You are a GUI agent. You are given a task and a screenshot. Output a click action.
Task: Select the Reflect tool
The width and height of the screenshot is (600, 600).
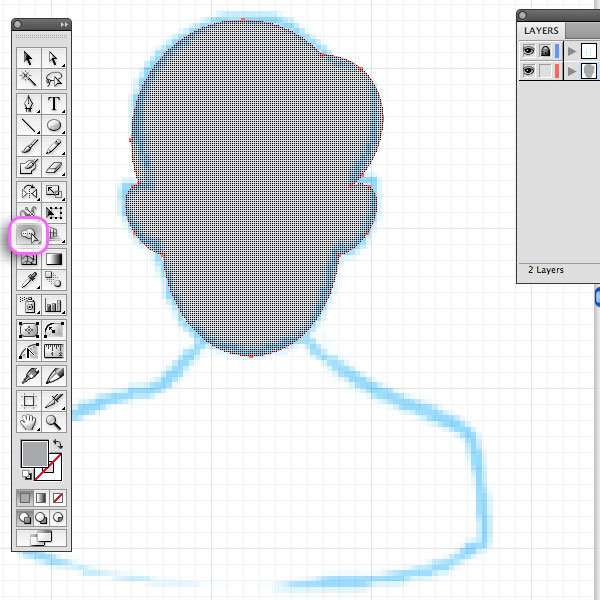[28, 192]
